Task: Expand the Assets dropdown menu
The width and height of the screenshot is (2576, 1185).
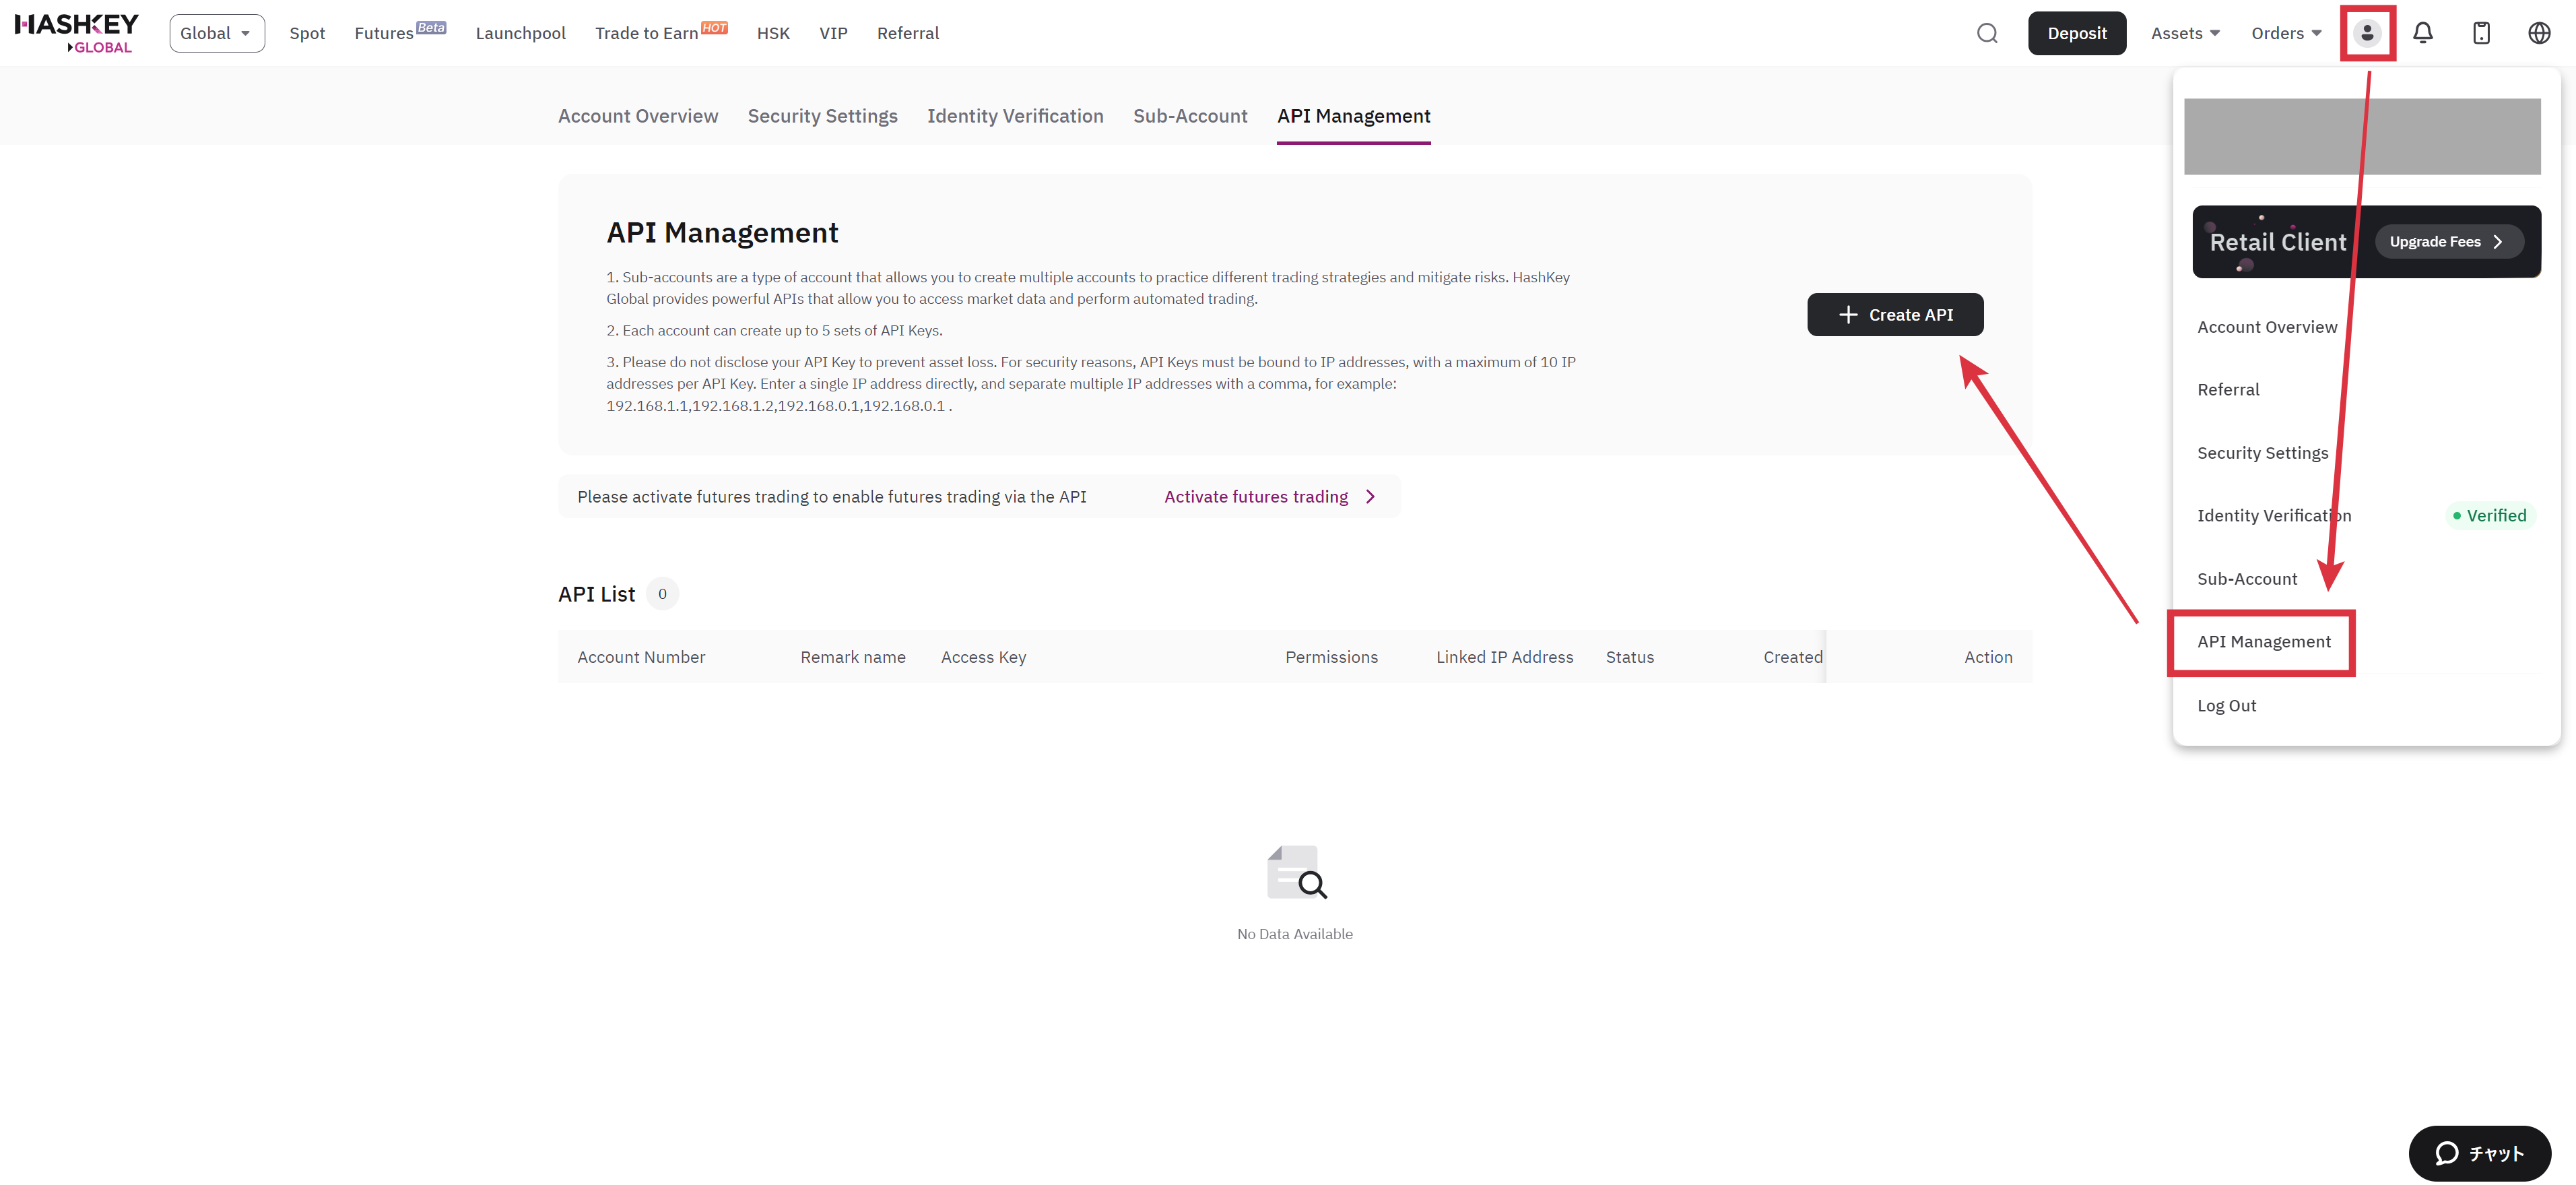Action: tap(2185, 33)
